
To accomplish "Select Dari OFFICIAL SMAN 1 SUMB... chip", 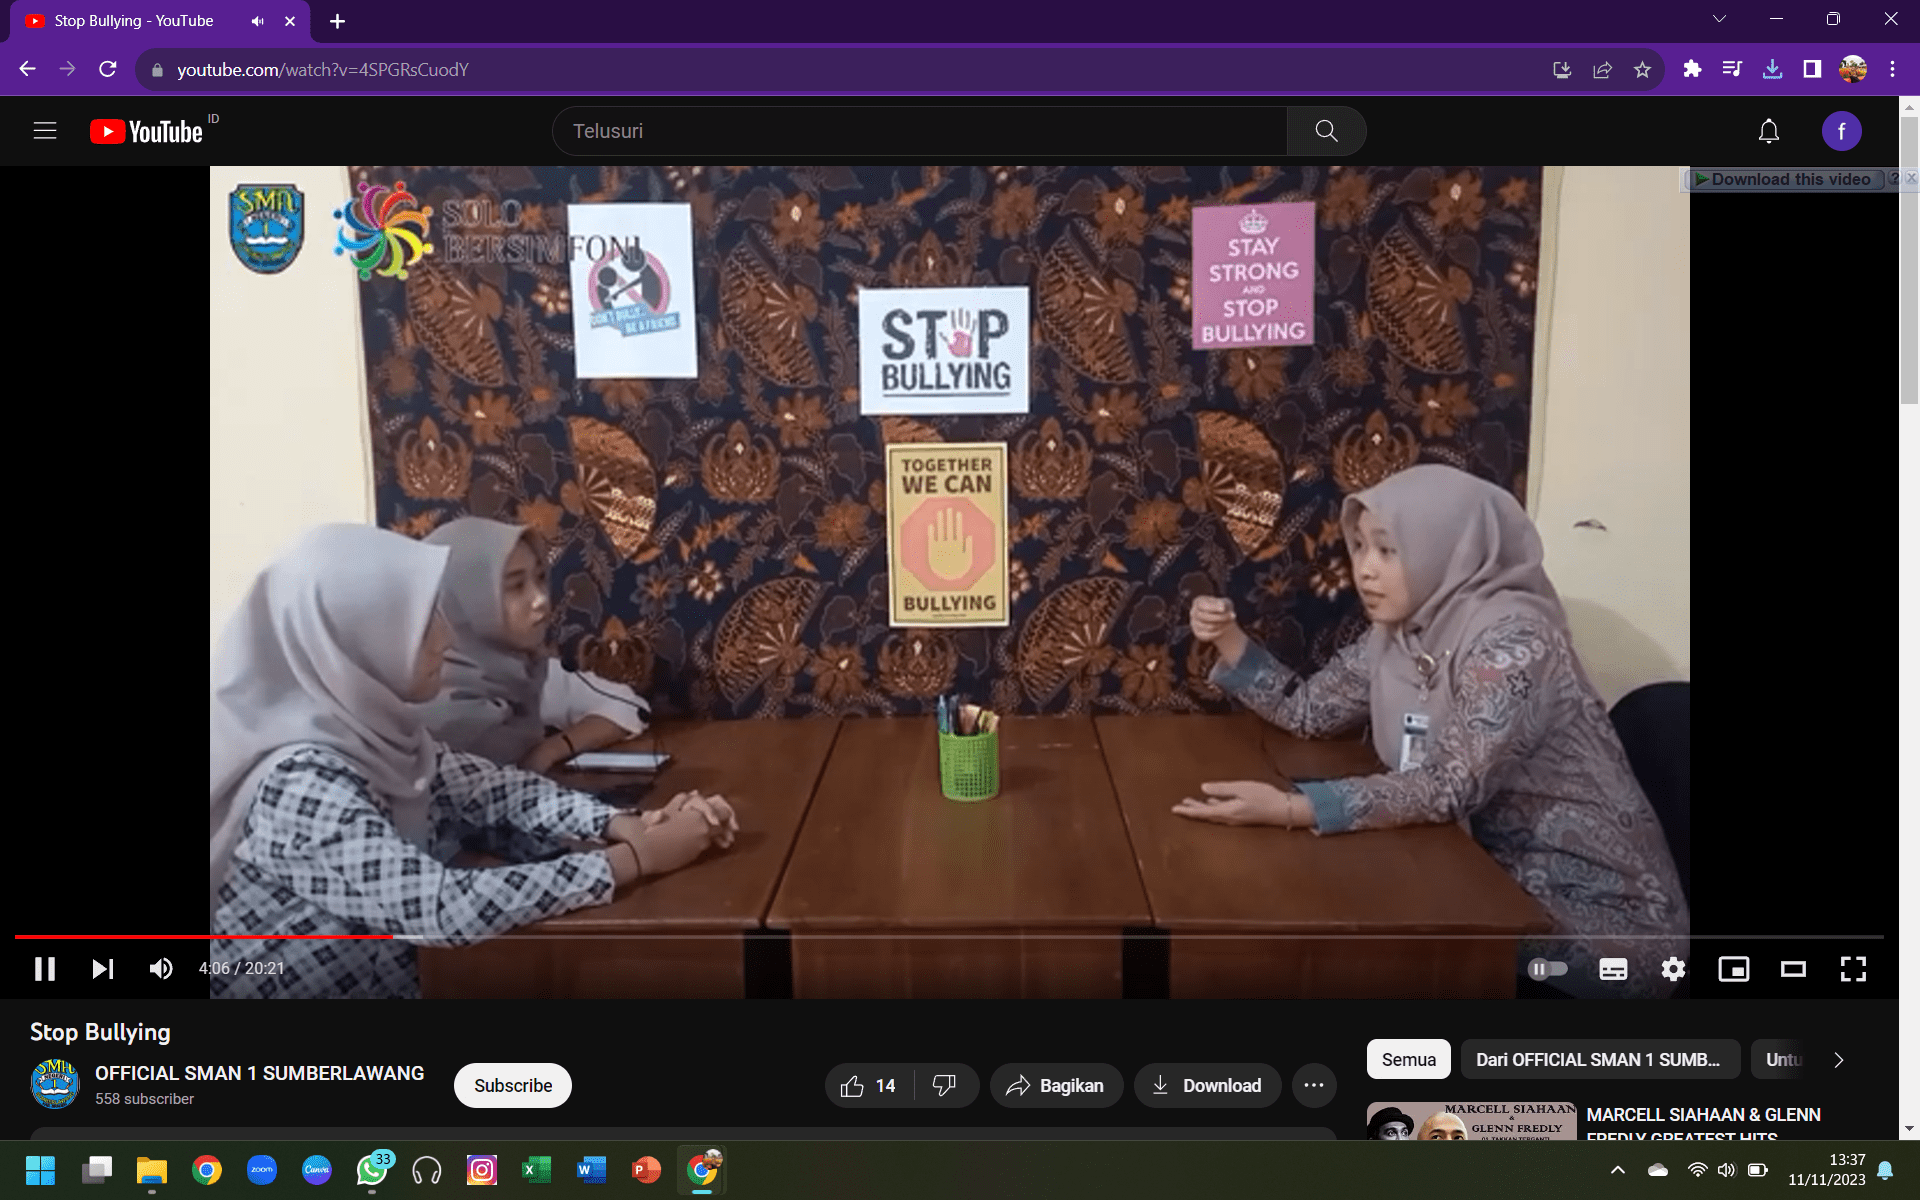I will [1598, 1059].
